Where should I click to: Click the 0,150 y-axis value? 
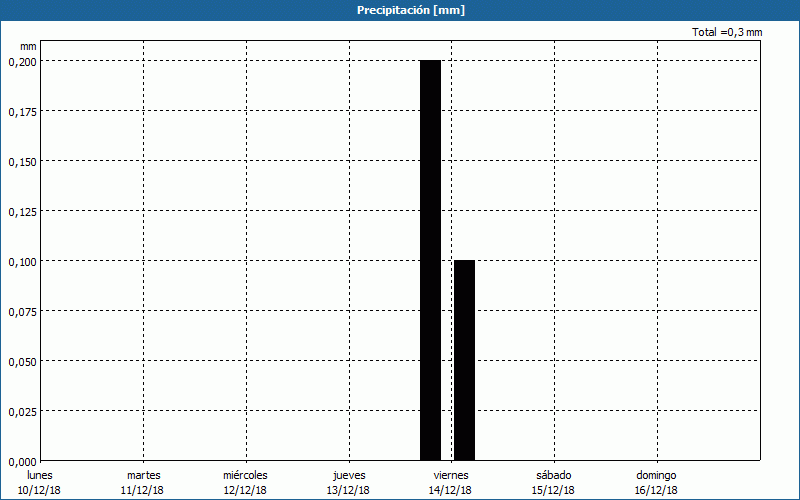pos(22,162)
